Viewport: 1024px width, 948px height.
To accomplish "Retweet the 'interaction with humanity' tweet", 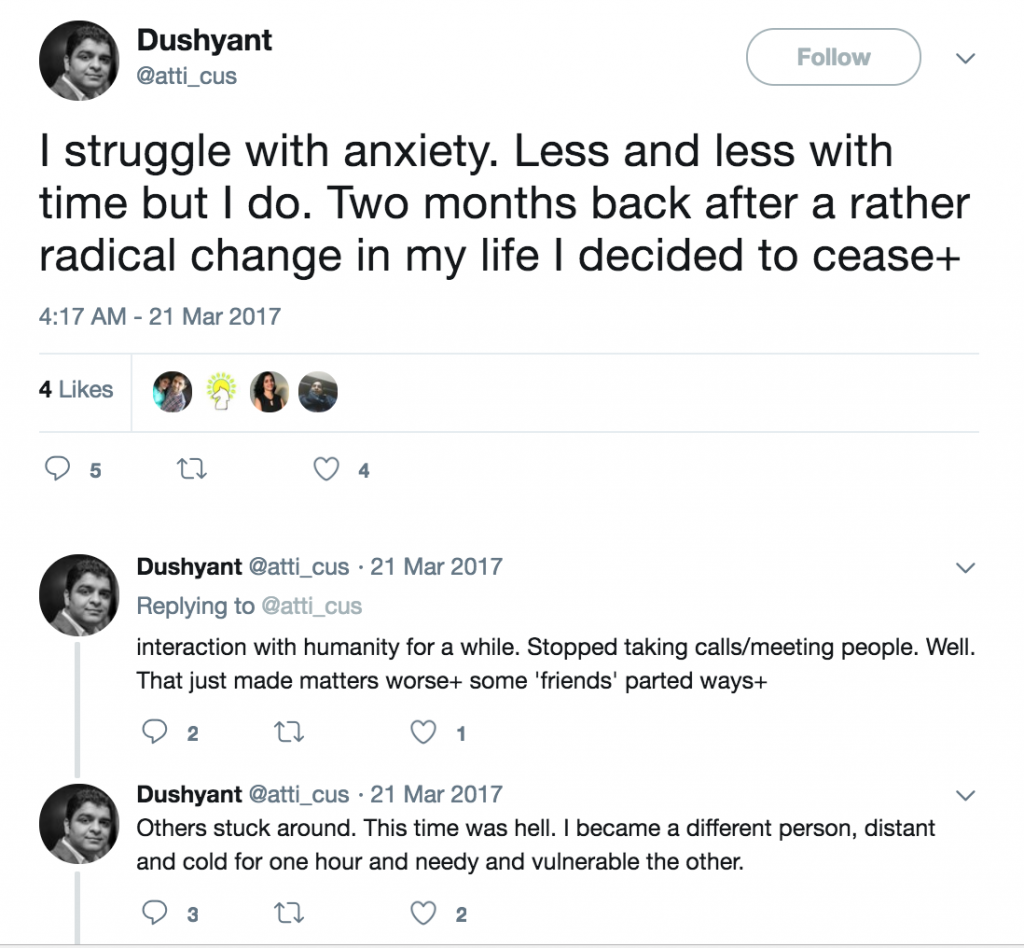I will click(288, 733).
